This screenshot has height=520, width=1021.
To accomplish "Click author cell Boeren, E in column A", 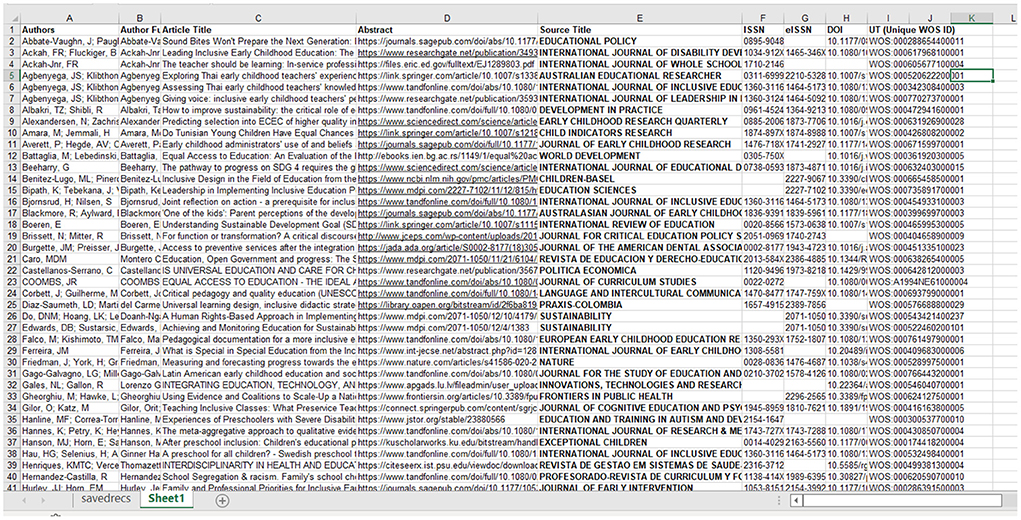I will coord(70,225).
